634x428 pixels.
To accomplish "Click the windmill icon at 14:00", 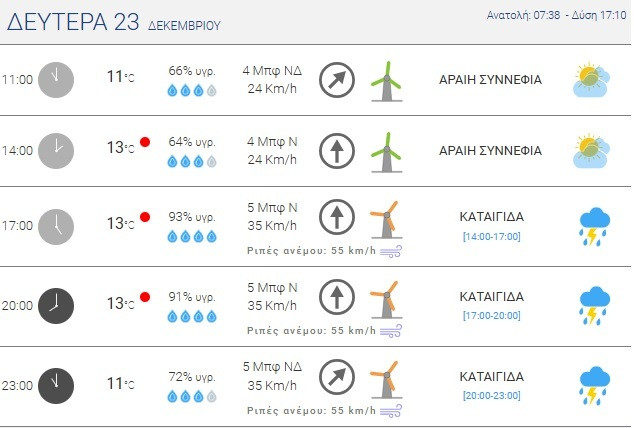I will [x=383, y=150].
